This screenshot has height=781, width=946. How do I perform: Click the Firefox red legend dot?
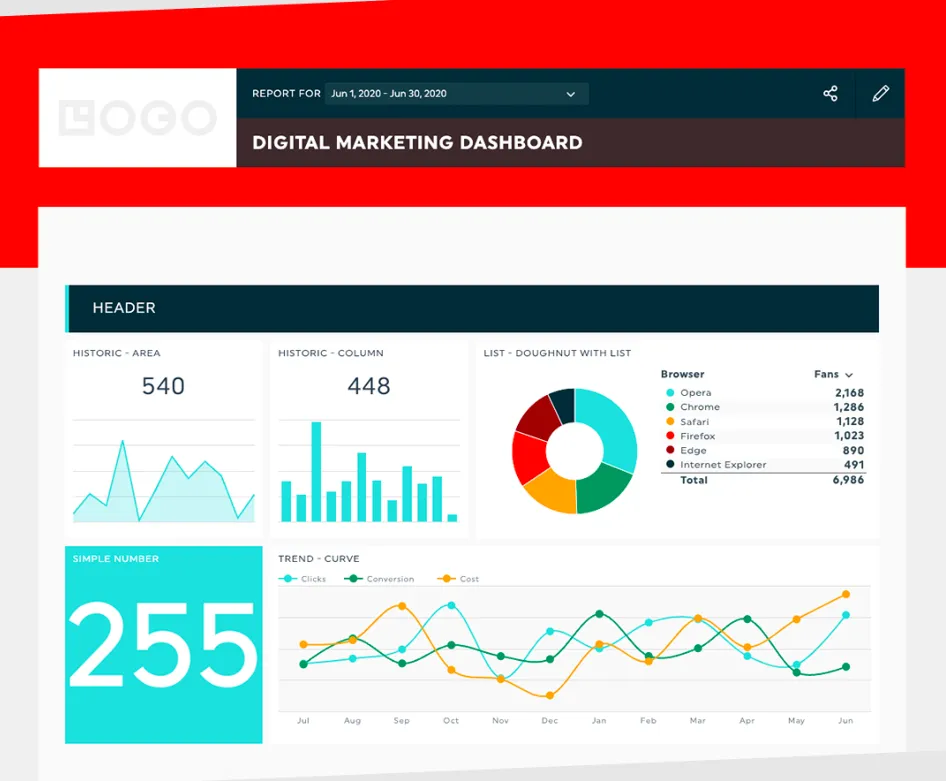670,436
